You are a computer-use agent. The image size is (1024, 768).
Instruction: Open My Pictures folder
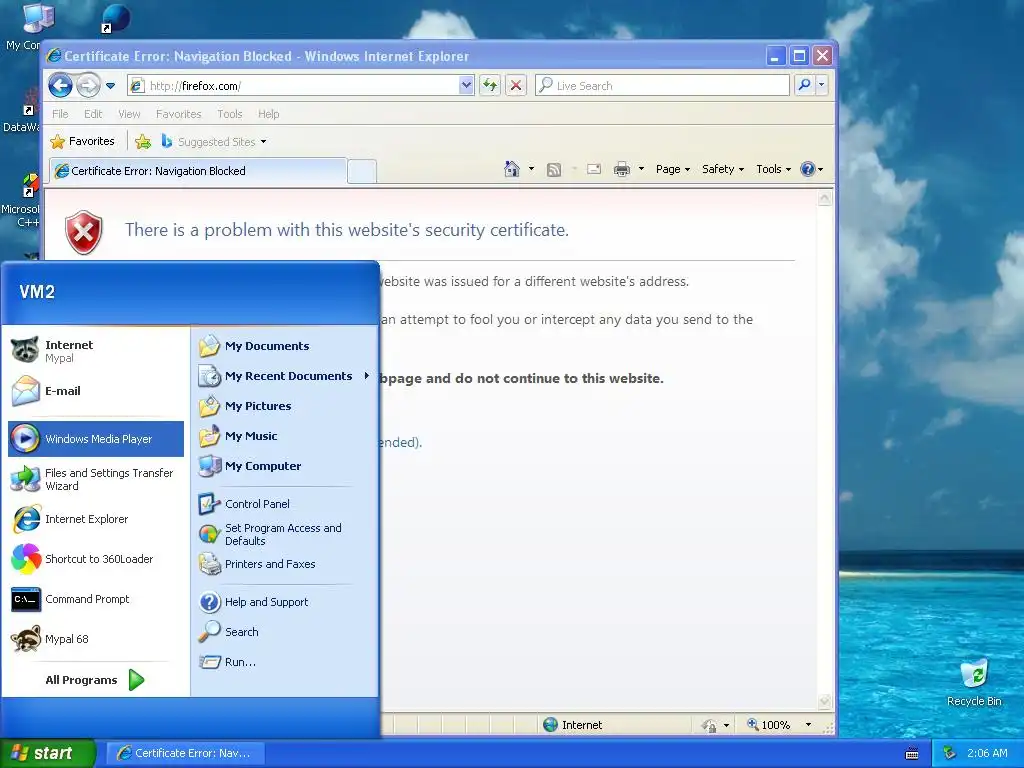click(285, 406)
